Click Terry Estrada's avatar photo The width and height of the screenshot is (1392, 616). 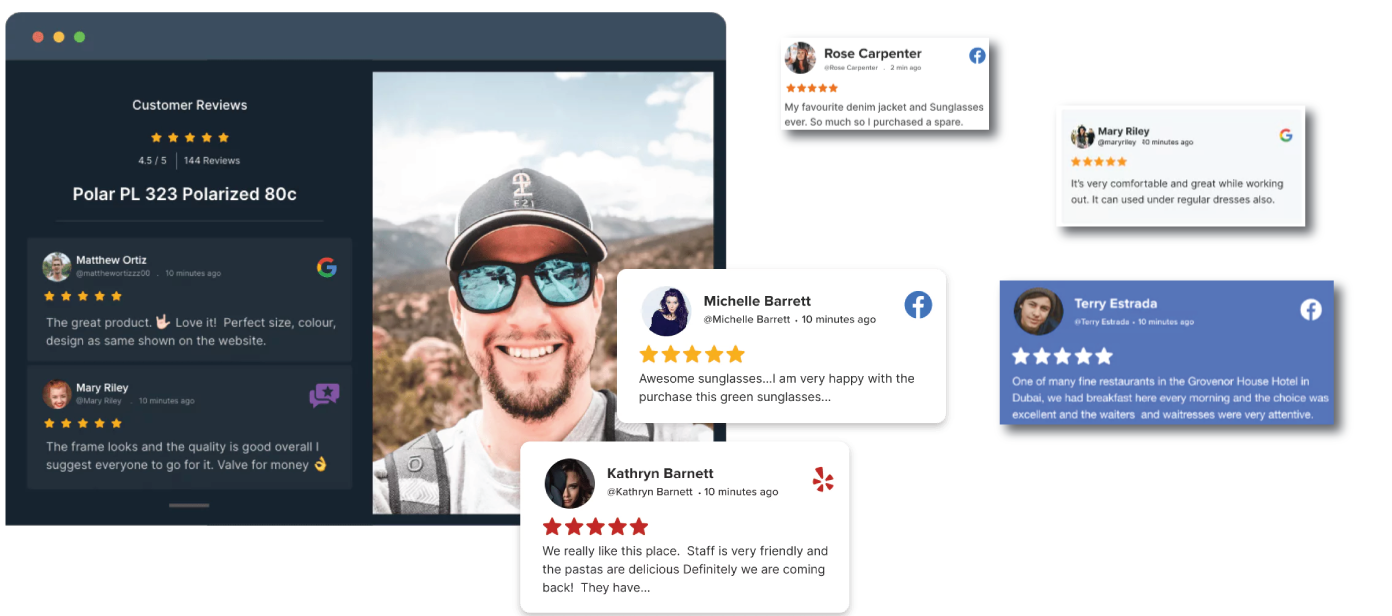coord(1038,311)
